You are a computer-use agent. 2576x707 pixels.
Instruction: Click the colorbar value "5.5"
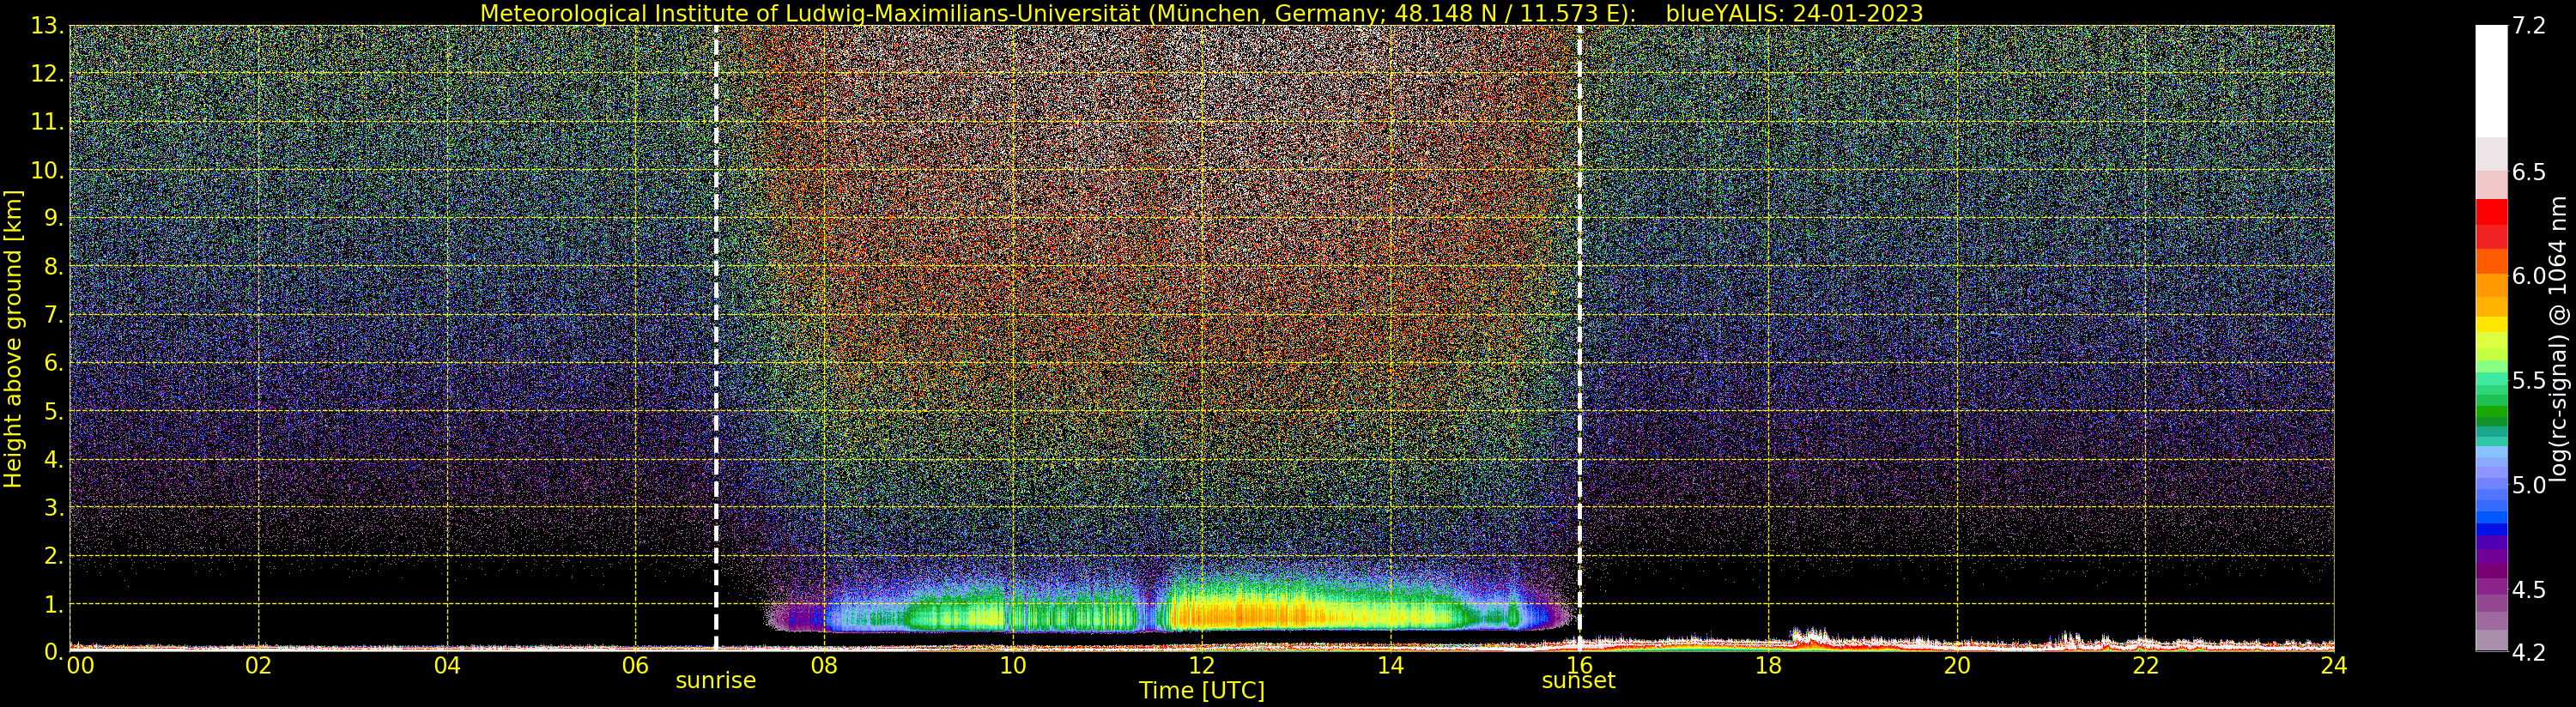[2529, 381]
